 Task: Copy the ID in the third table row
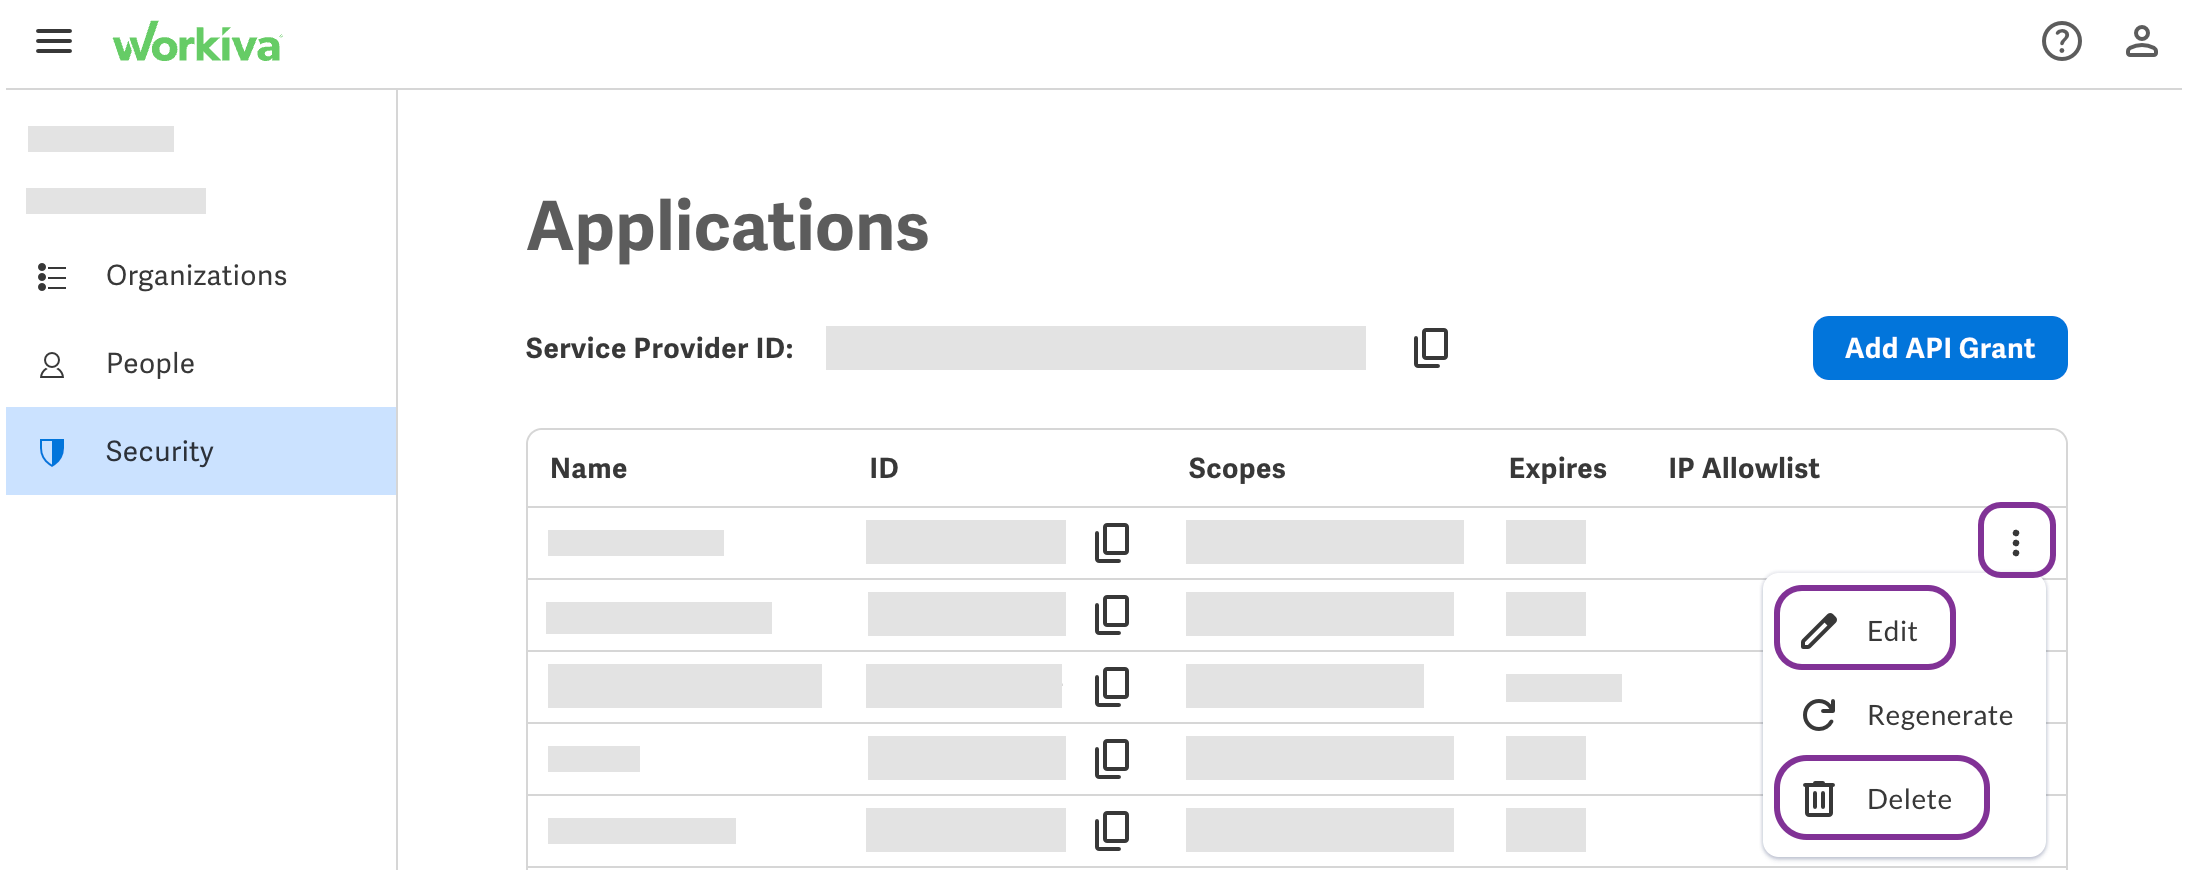(1112, 686)
